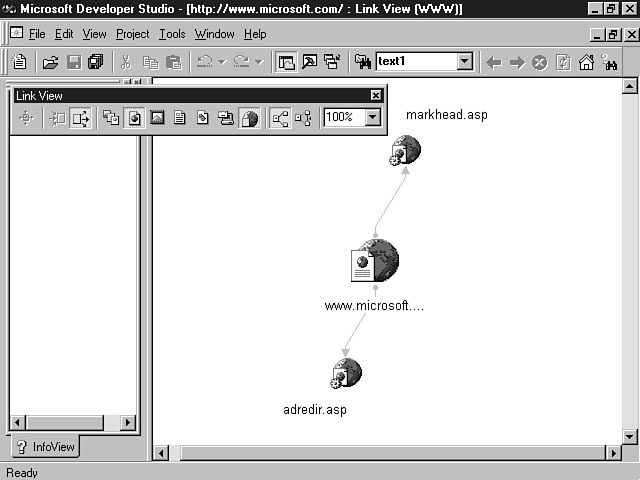The width and height of the screenshot is (640, 480).
Task: Click the Open file folder icon
Action: click(x=50, y=62)
